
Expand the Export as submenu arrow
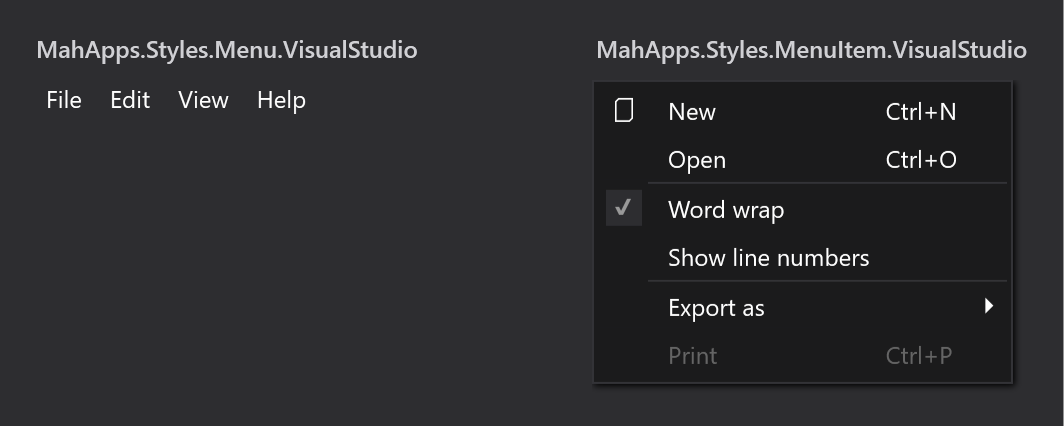tap(989, 306)
